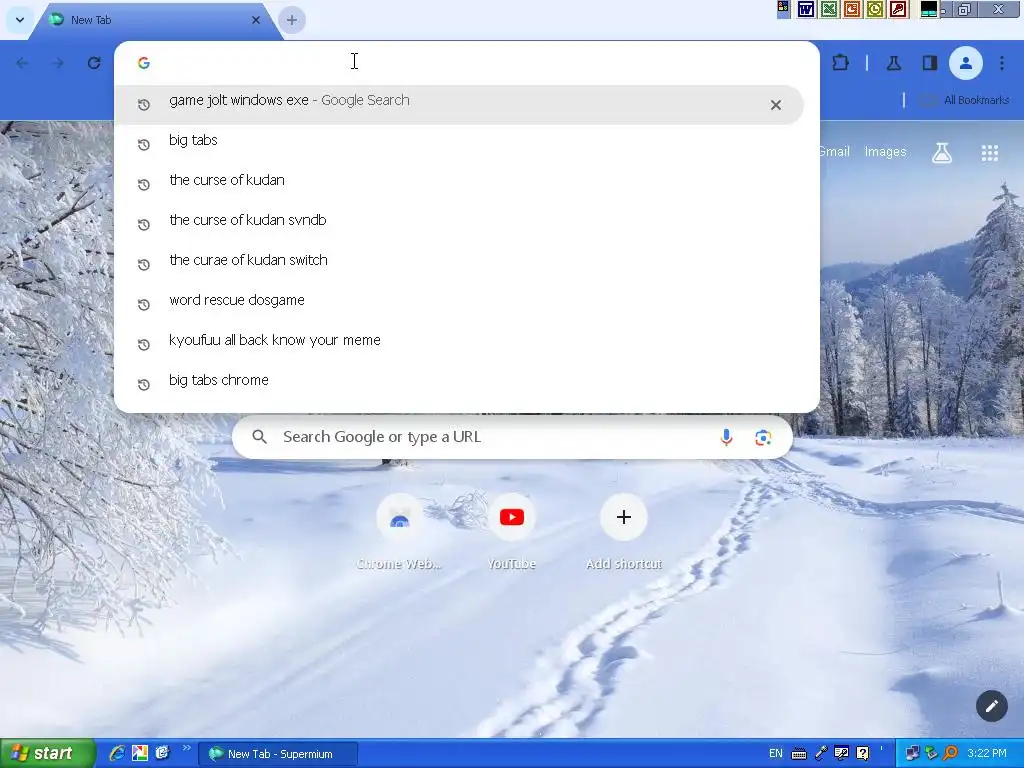Open the All Bookmarks folder
The image size is (1024, 768).
pyautogui.click(x=965, y=100)
